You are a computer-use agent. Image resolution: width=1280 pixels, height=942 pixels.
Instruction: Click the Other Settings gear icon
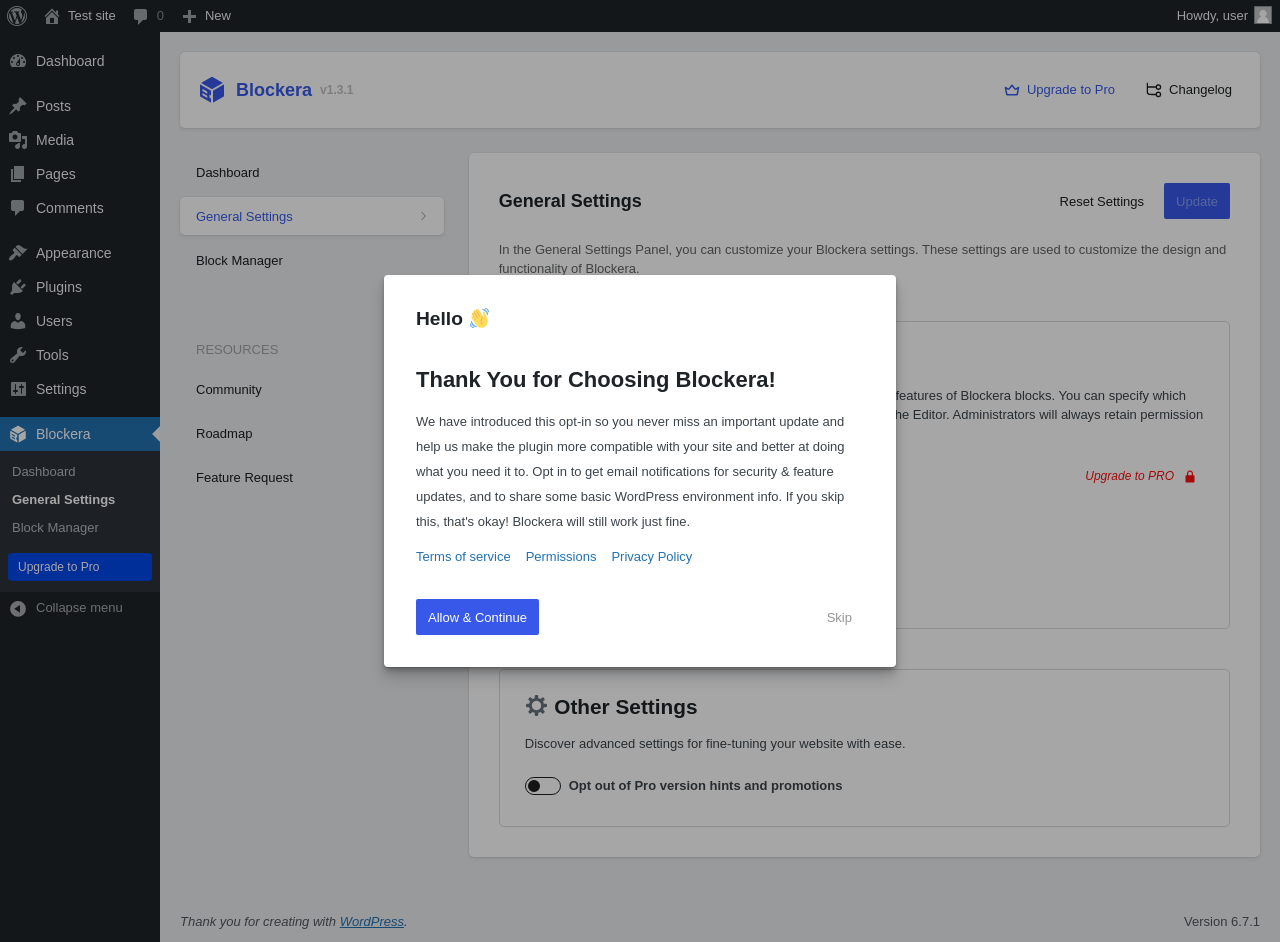point(536,706)
